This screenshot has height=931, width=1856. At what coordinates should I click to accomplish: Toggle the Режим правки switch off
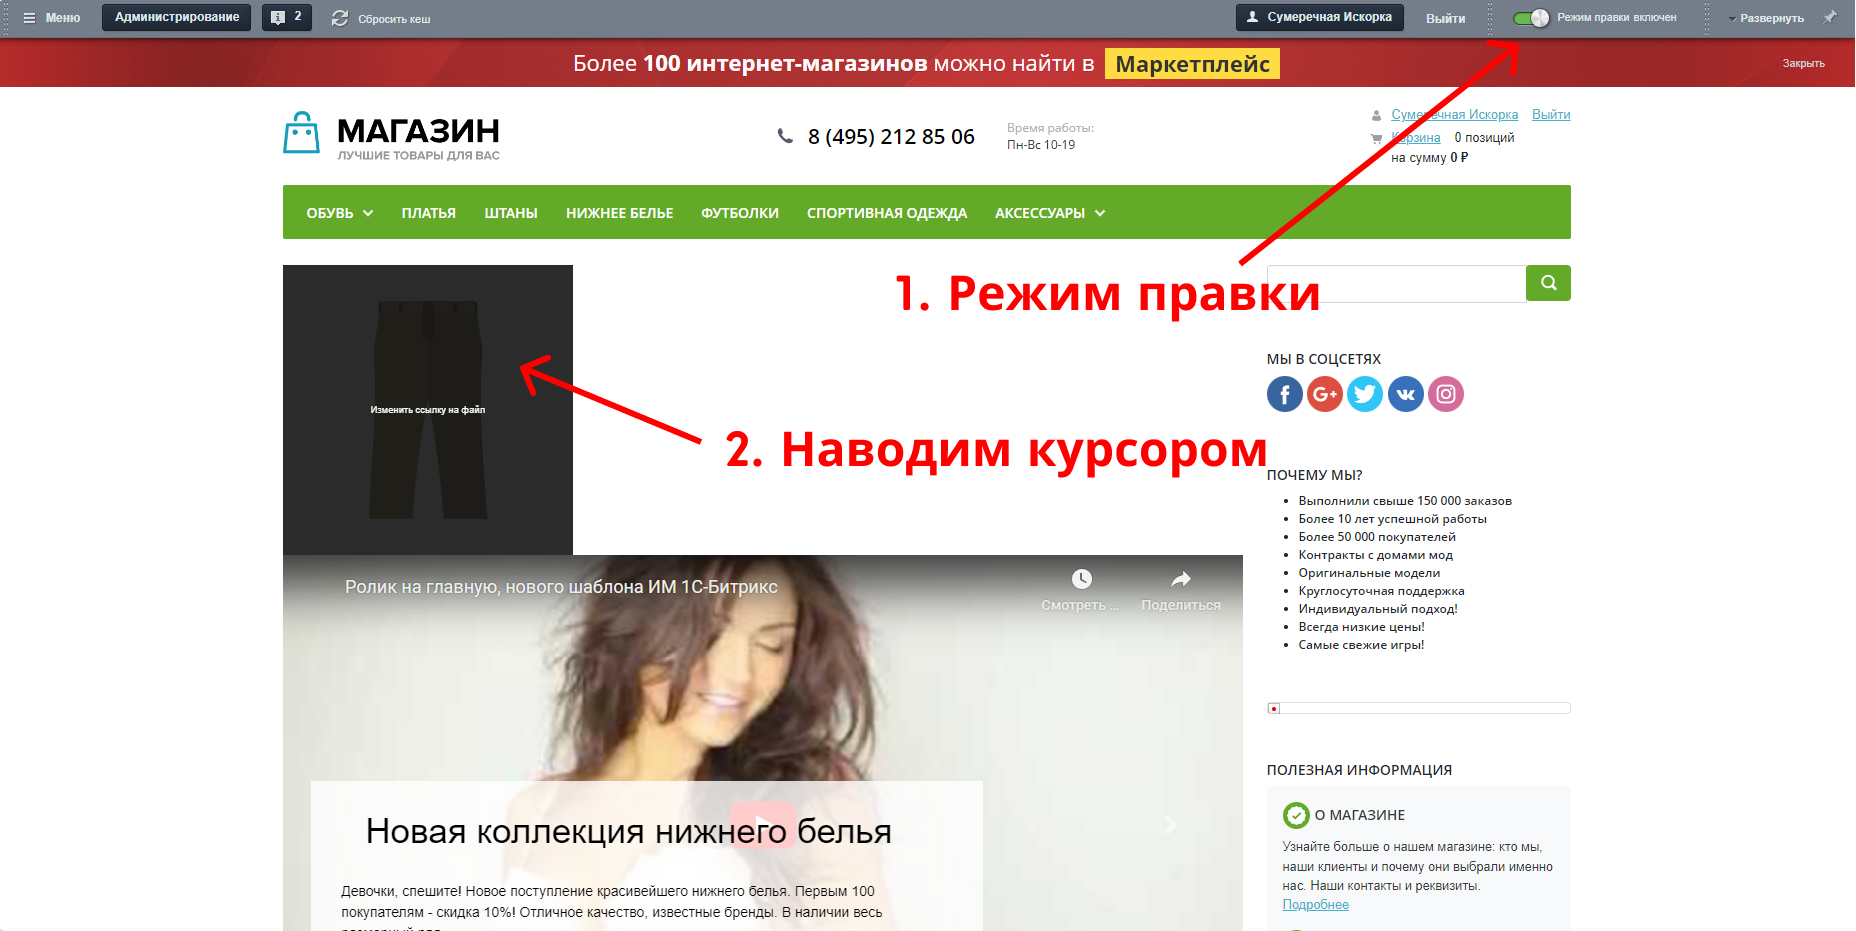[x=1530, y=18]
